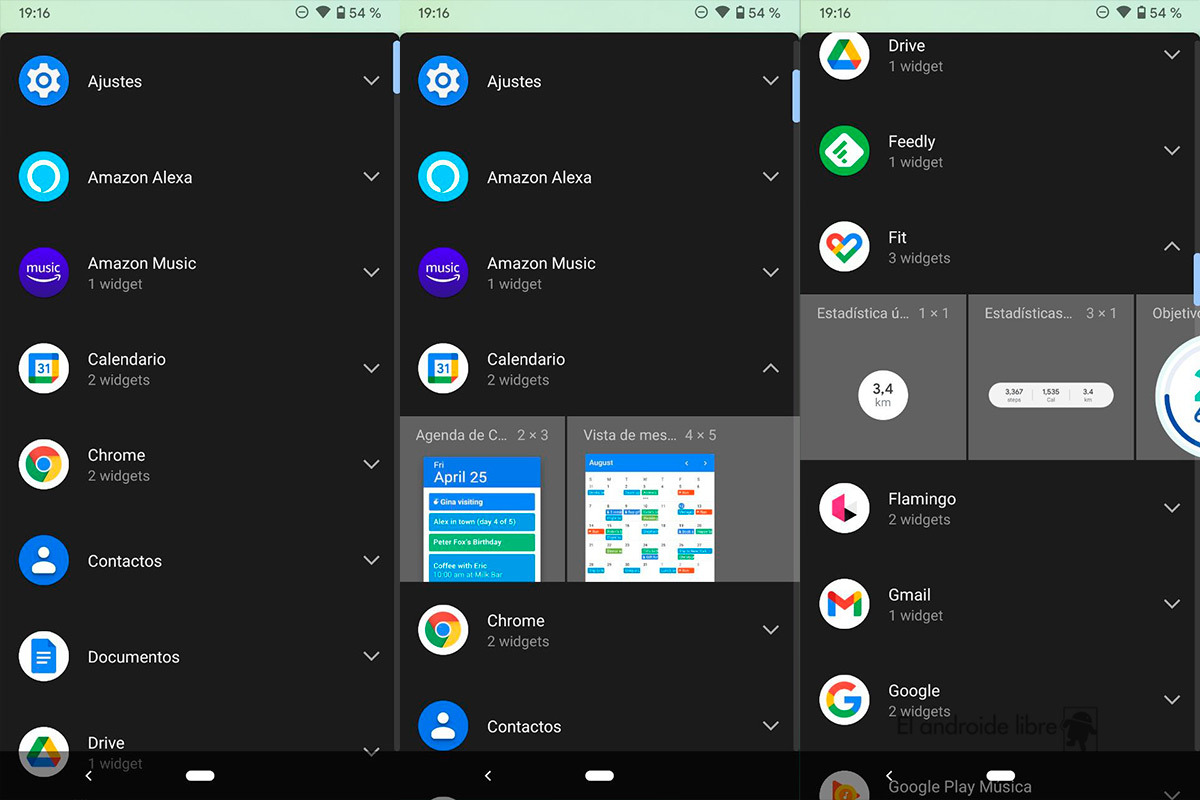The image size is (1200, 800).
Task: Tap the "Feedly" label
Action: coord(912,141)
